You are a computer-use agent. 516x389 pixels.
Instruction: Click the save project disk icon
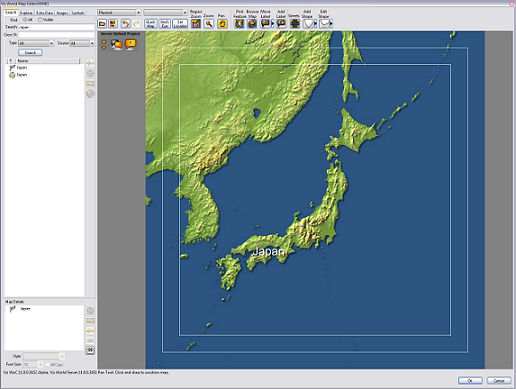[113, 24]
